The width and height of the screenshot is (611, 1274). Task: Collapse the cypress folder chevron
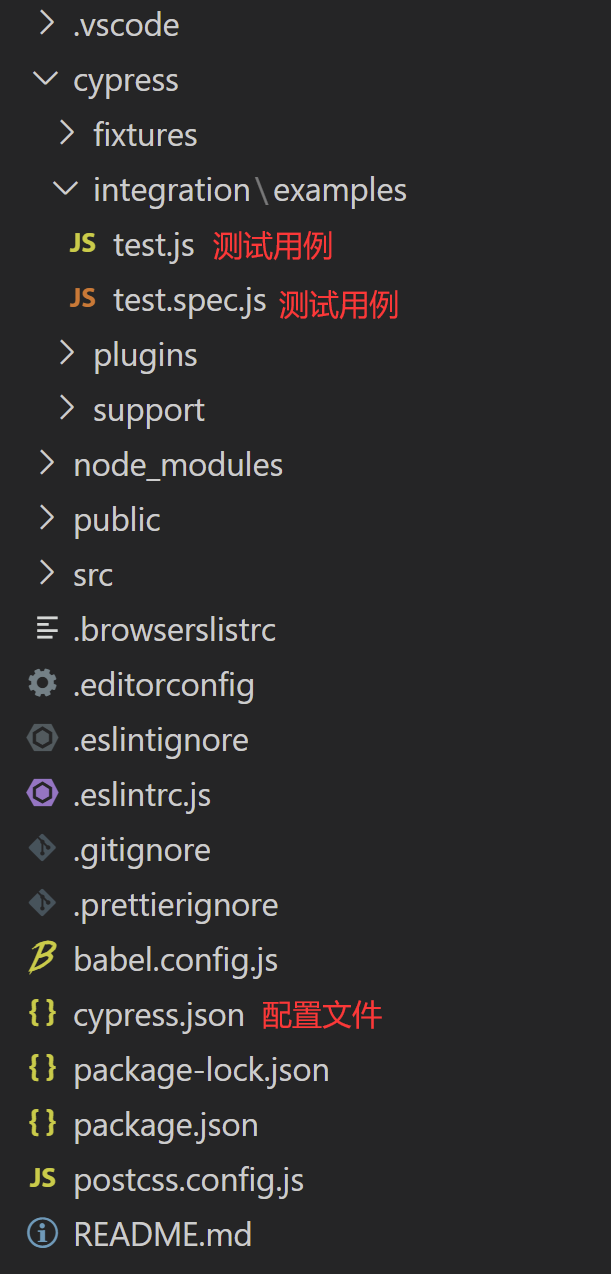click(x=46, y=79)
